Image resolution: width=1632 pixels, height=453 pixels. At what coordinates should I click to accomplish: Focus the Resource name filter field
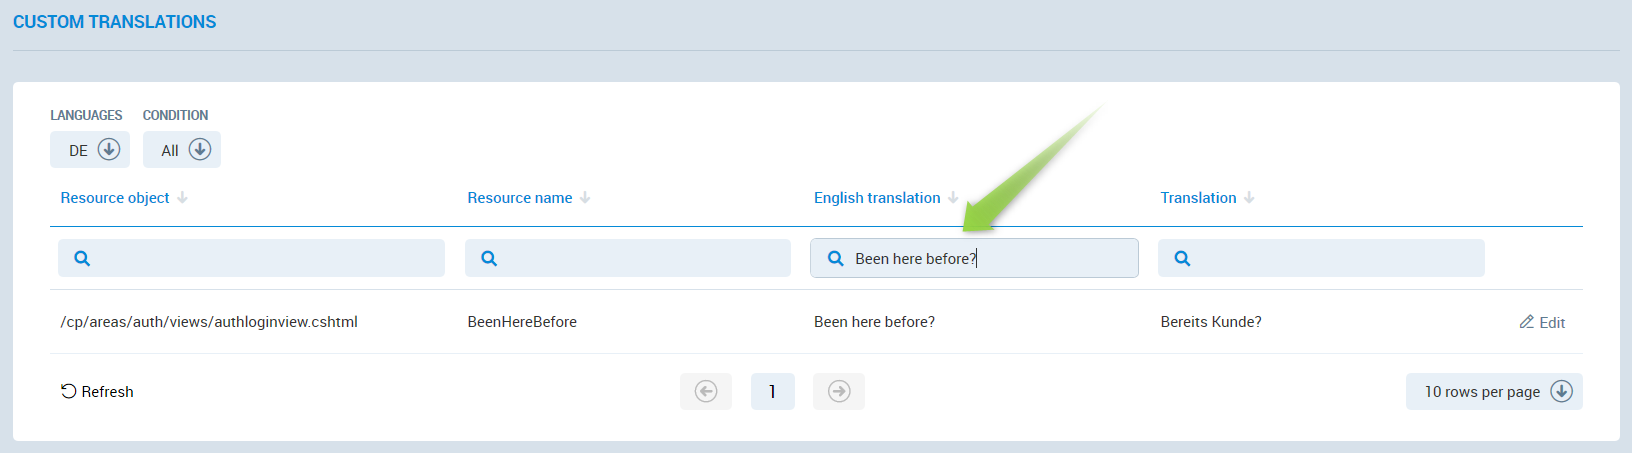click(640, 258)
